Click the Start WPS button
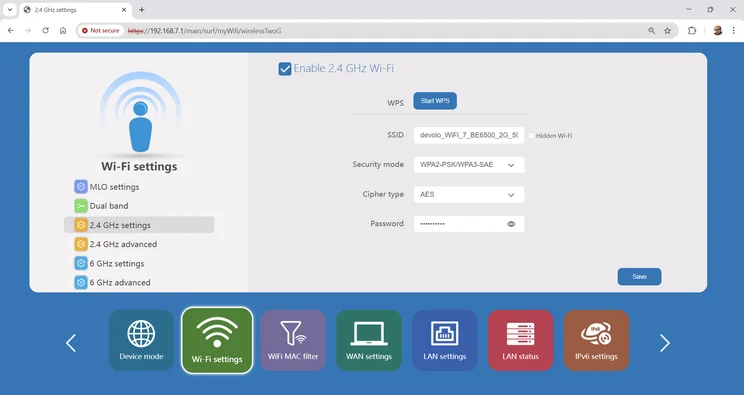The width and height of the screenshot is (744, 395). [x=435, y=101]
